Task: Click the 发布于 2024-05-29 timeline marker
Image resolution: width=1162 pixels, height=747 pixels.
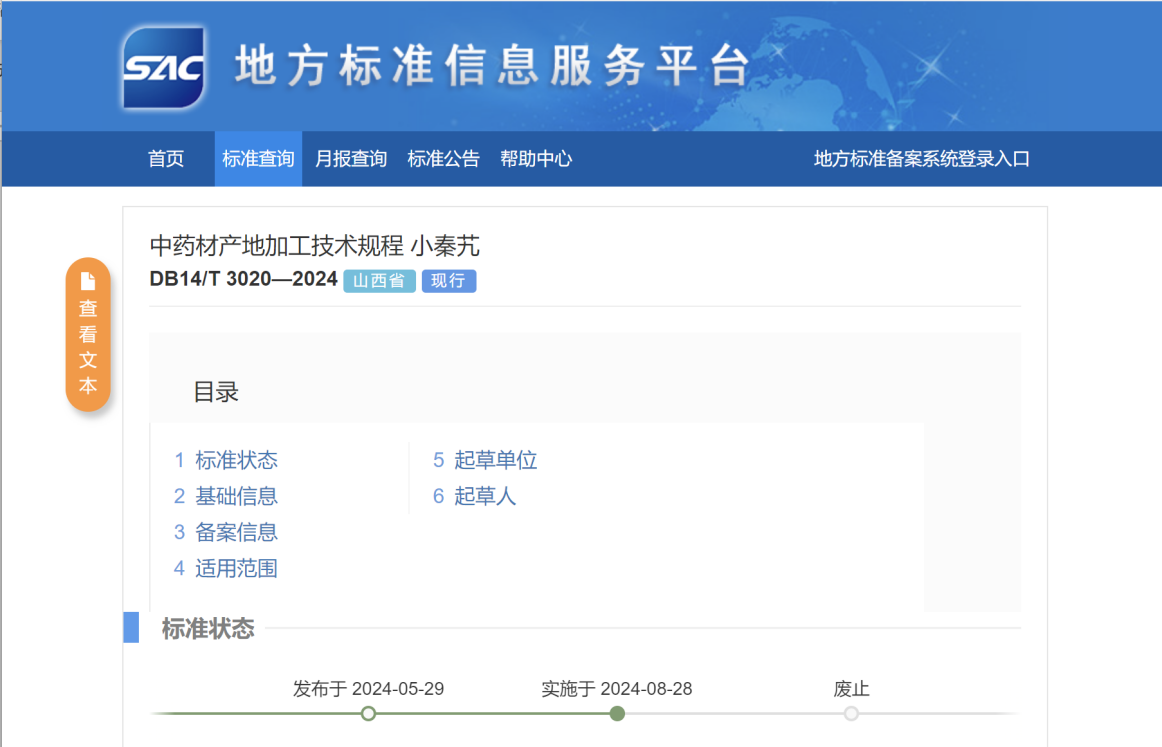Action: (368, 713)
